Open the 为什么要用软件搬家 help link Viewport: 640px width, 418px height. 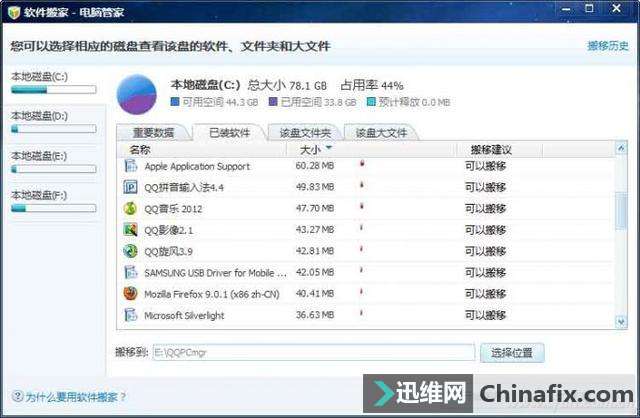click(76, 397)
